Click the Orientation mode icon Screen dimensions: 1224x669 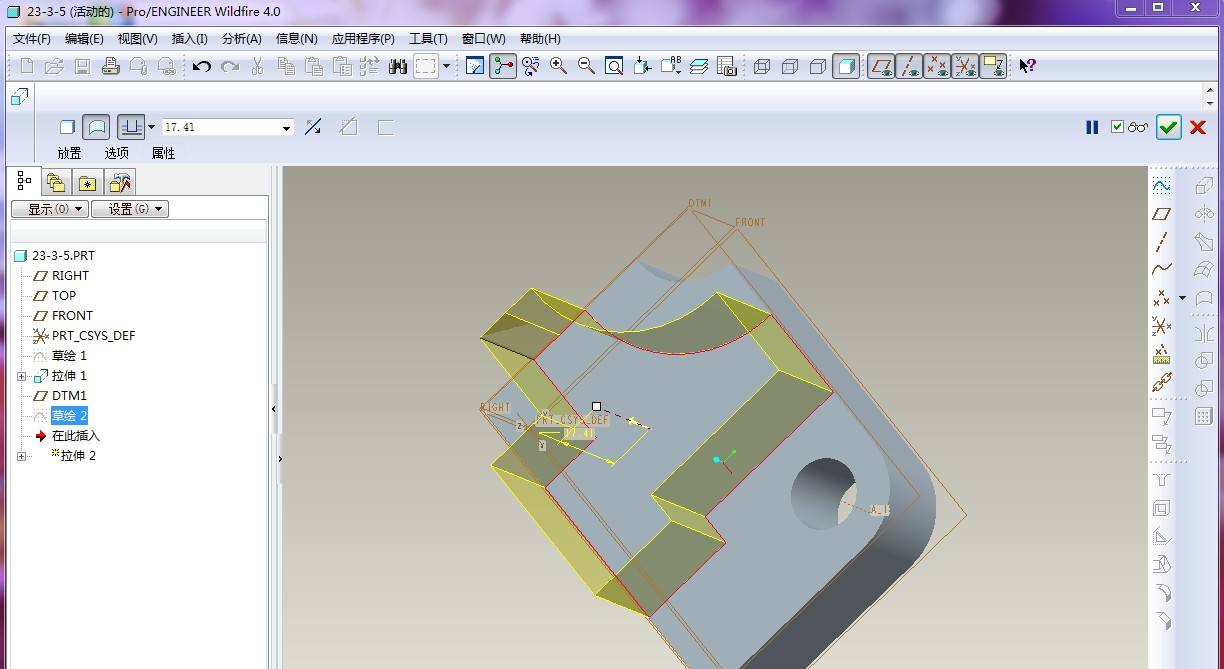531,66
